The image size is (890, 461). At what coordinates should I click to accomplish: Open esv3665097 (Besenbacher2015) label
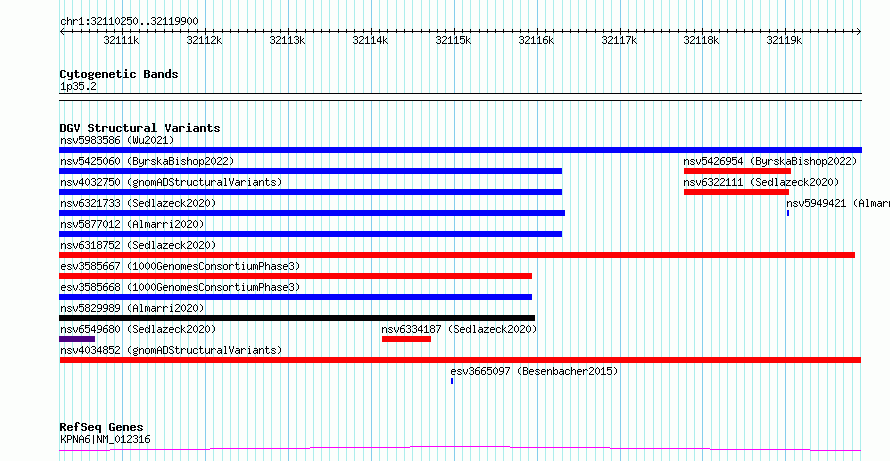(x=534, y=371)
